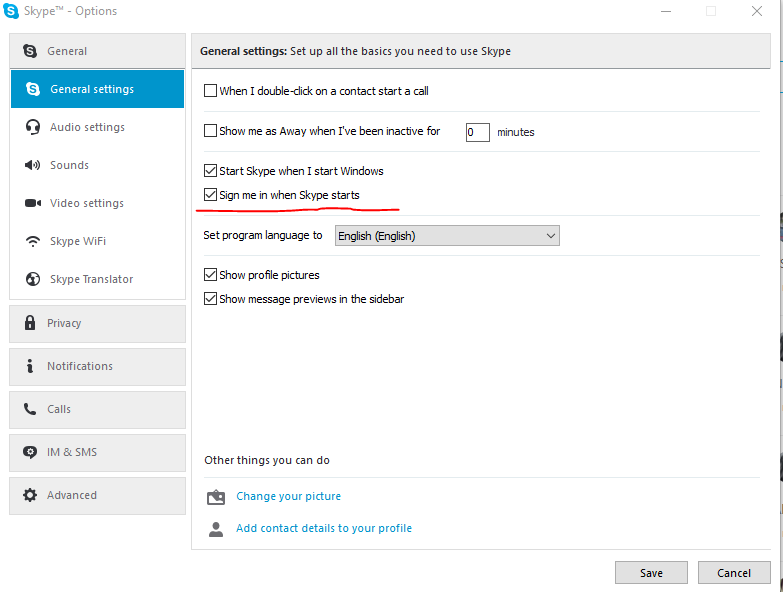The height and width of the screenshot is (592, 783).
Task: Click the Skype WiFi signal icon
Action: pyautogui.click(x=33, y=241)
